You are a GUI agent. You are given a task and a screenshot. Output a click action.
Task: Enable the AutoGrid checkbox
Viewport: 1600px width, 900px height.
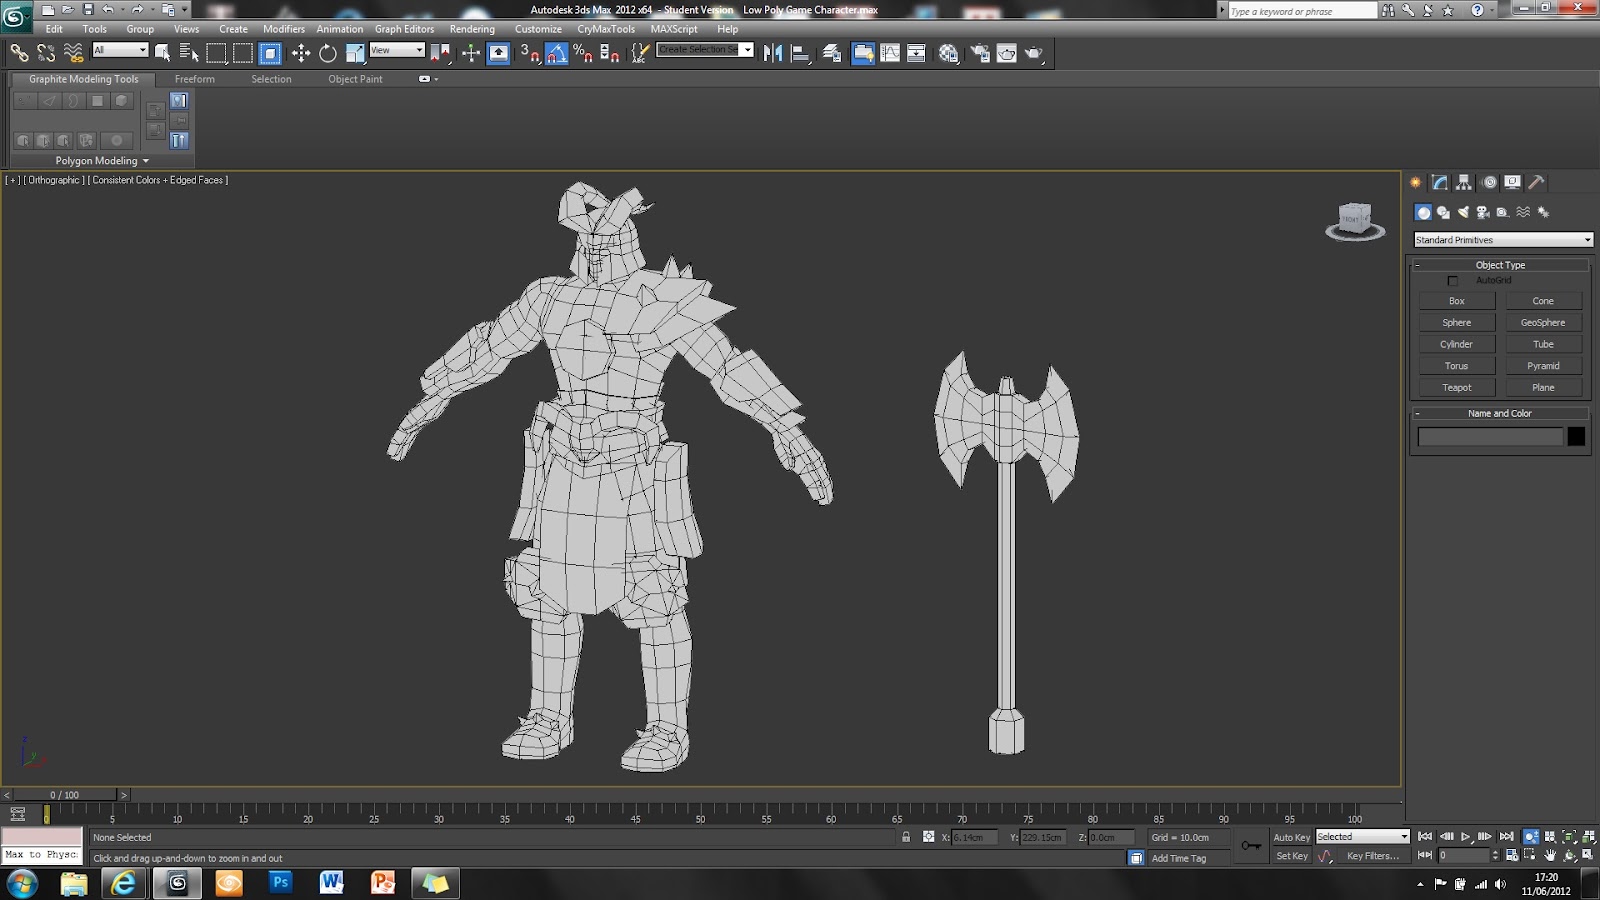(1453, 281)
